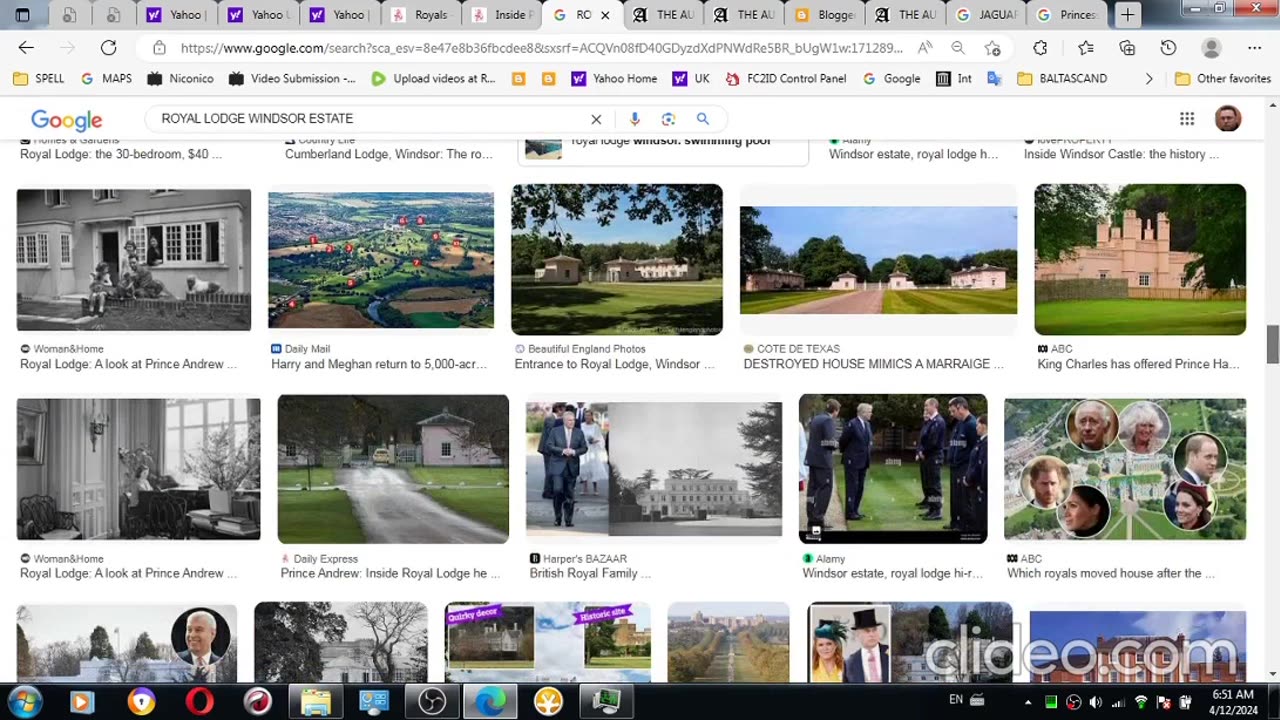This screenshot has height=720, width=1280.
Task: Open the black-and-white family at window photo
Action: [134, 260]
